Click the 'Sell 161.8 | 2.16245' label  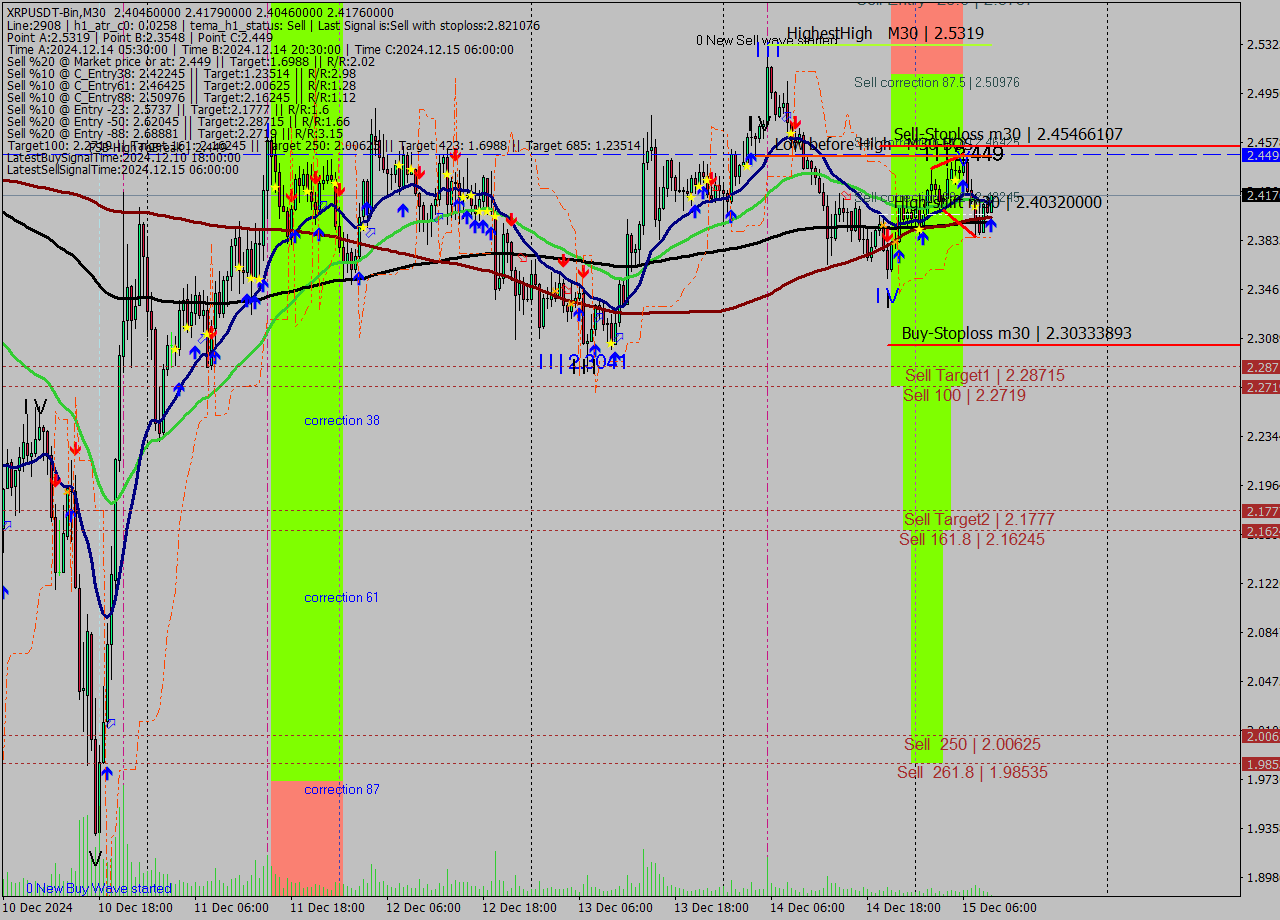pyautogui.click(x=972, y=540)
